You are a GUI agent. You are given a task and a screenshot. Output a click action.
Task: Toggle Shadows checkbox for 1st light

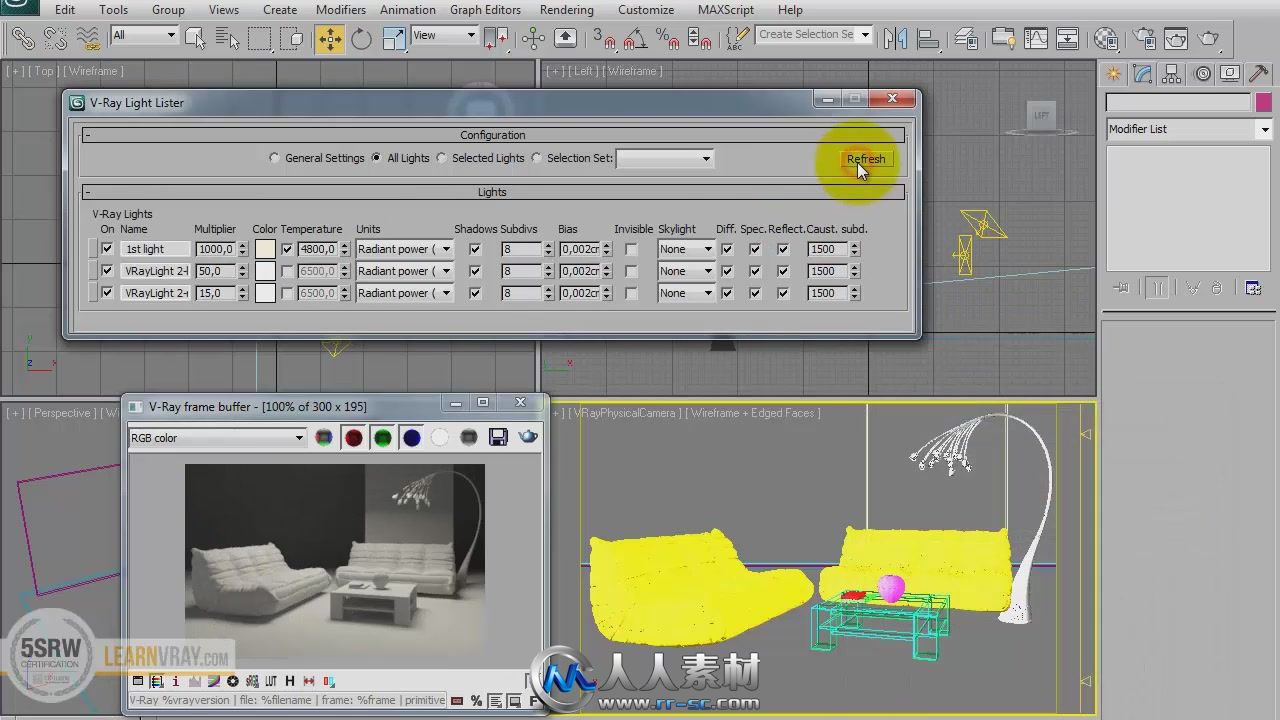click(x=475, y=249)
